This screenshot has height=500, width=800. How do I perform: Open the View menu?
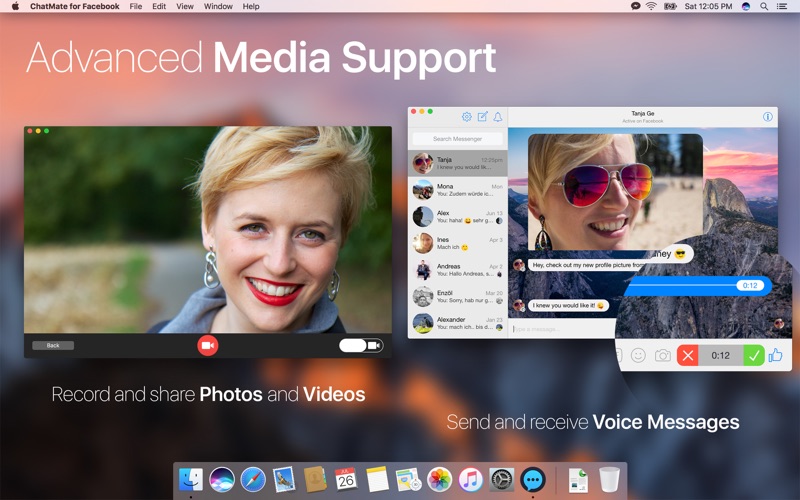(185, 6)
